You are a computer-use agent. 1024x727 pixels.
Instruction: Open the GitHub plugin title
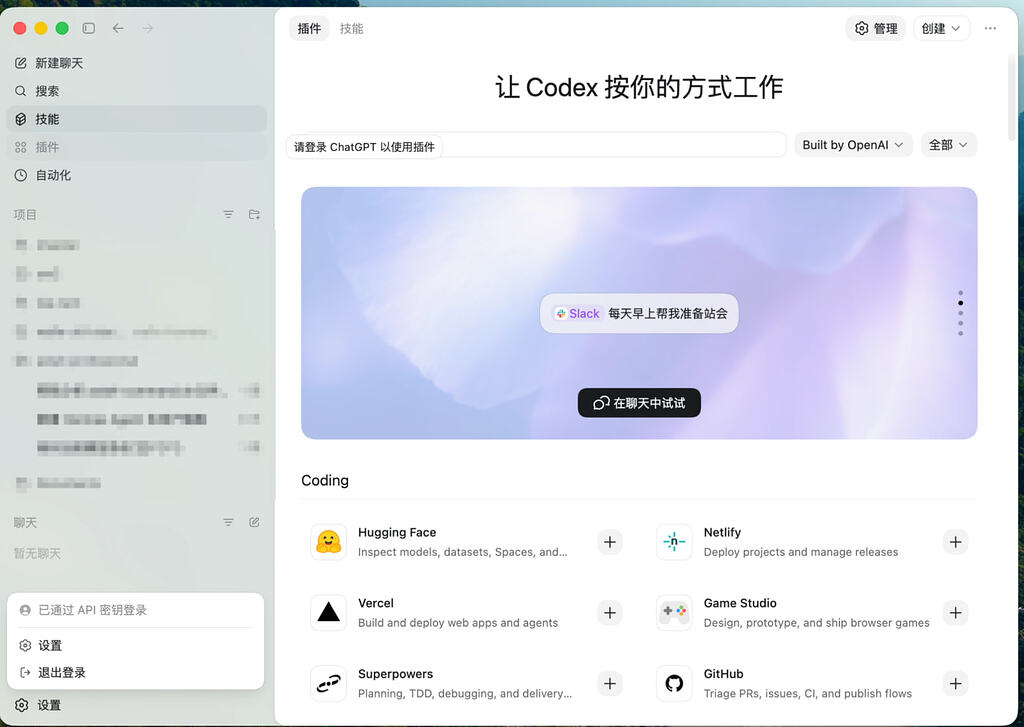[x=723, y=673]
